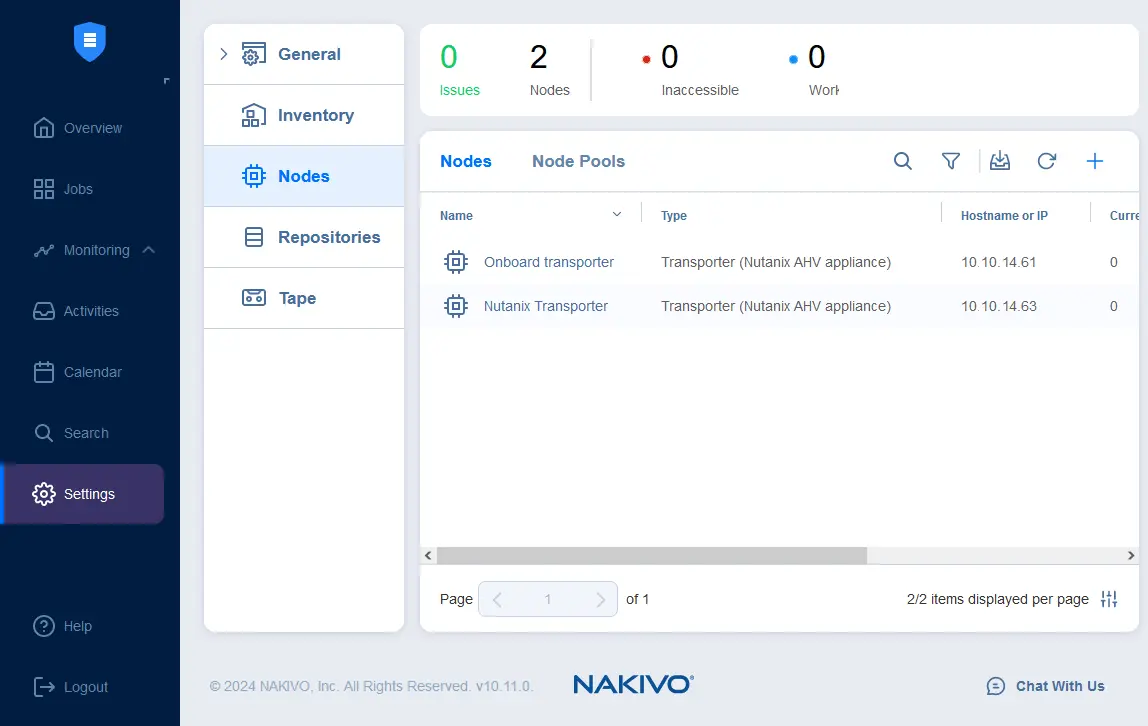Go to the next page arrow

coord(600,600)
